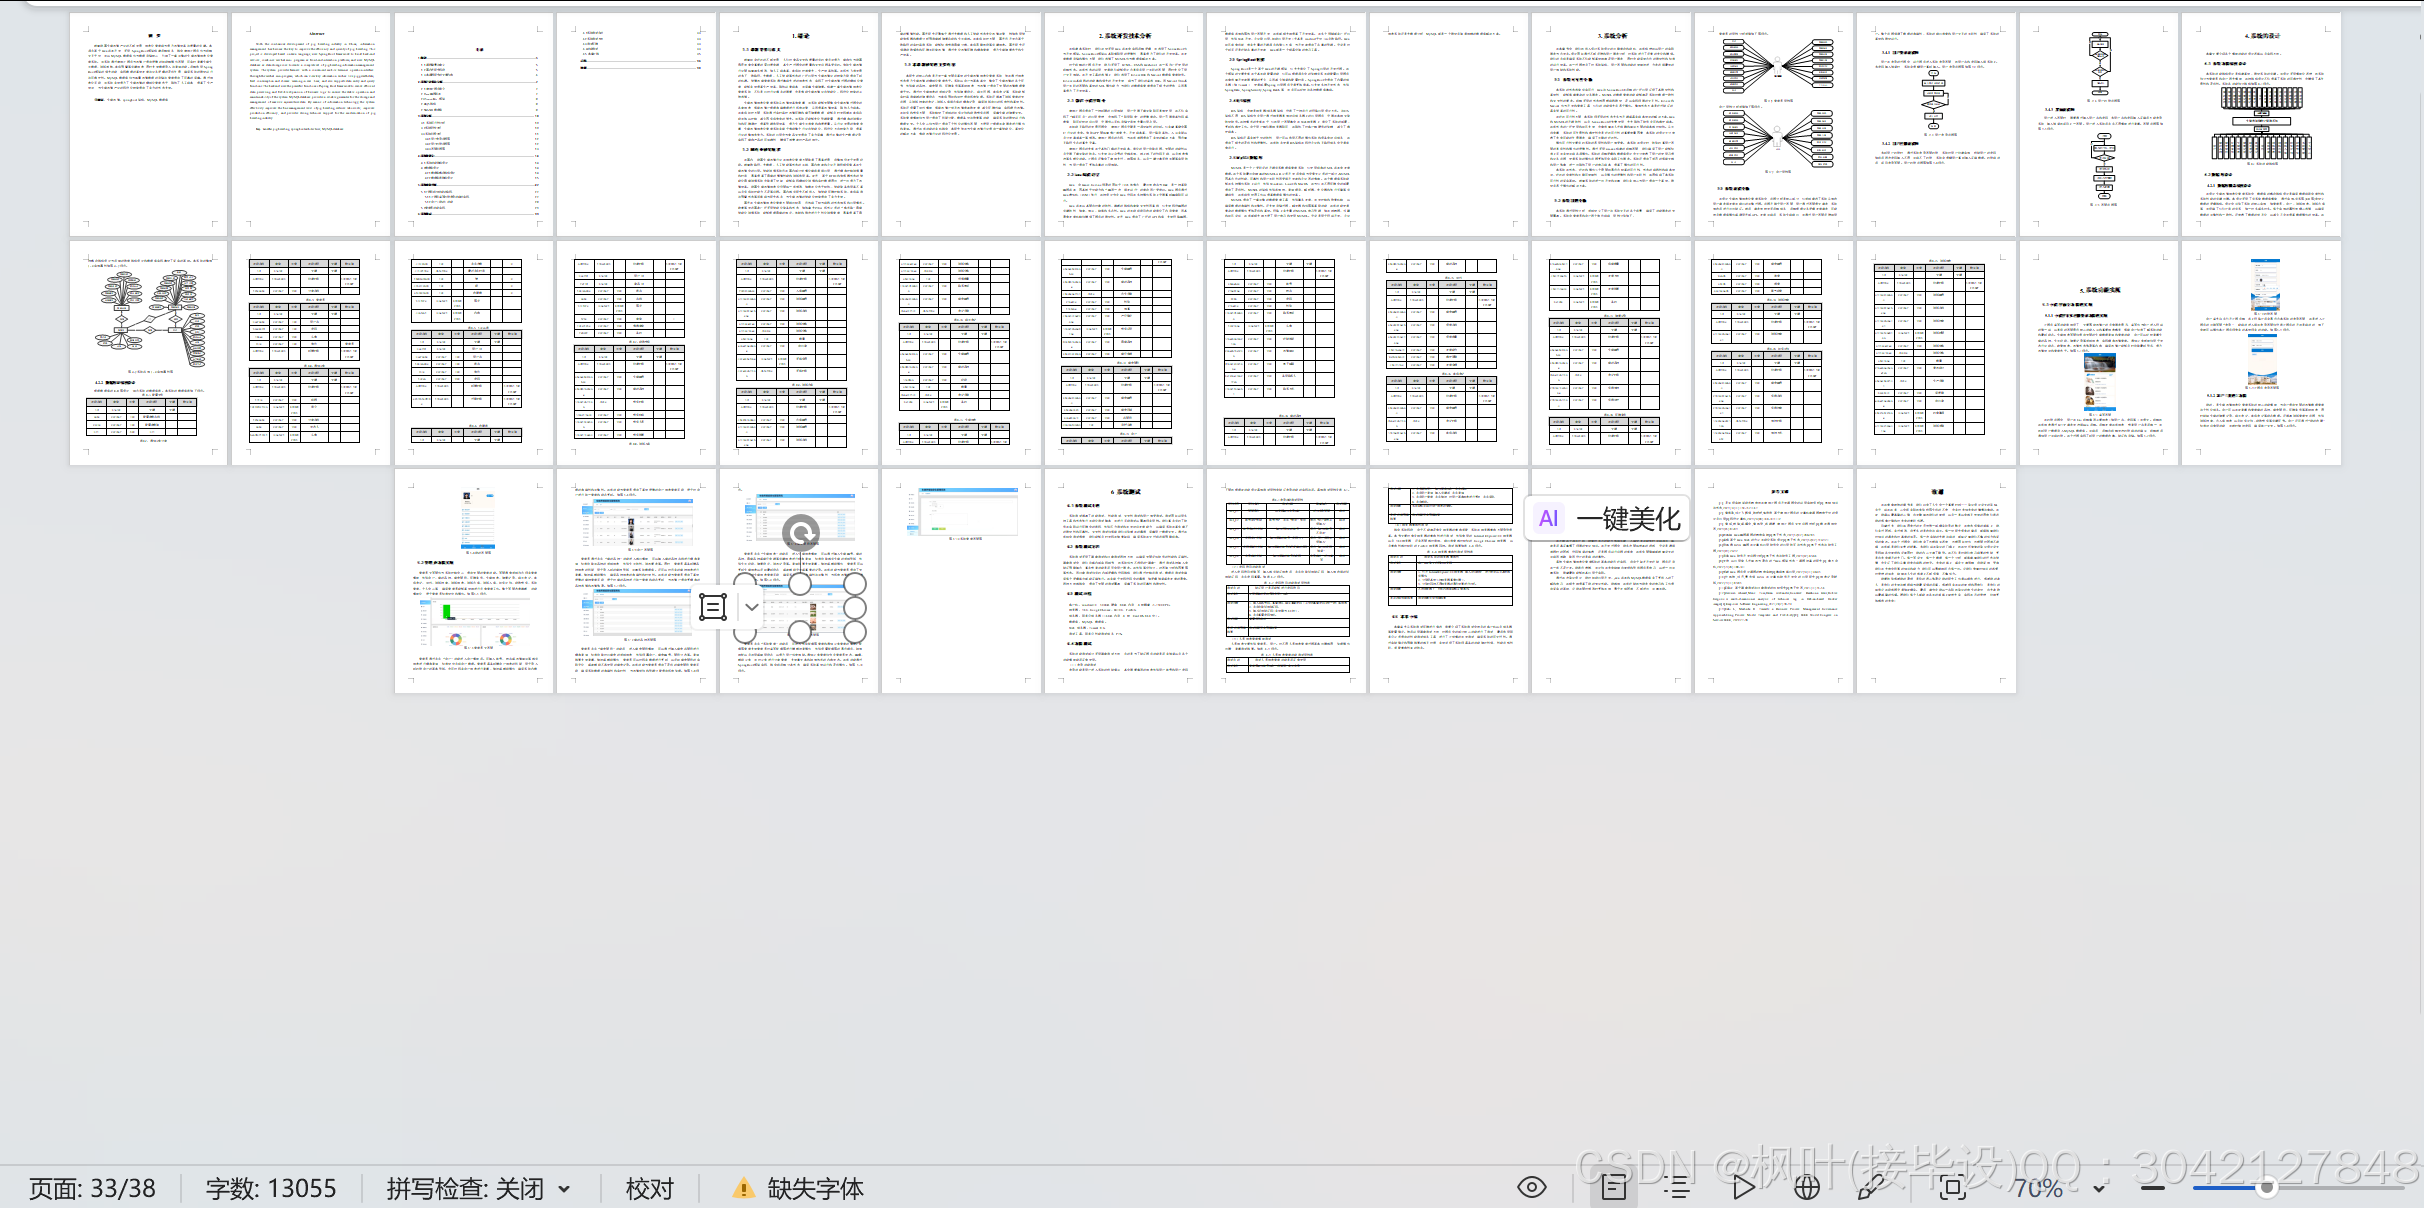Screen dimensions: 2424x1208
Task: Click the image layout options icon
Action: point(713,607)
